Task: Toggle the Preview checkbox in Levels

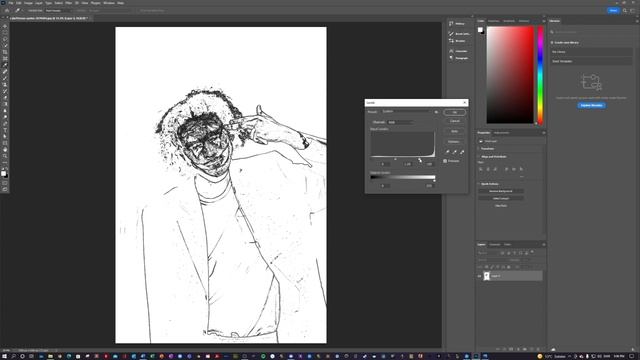Action: click(x=445, y=161)
